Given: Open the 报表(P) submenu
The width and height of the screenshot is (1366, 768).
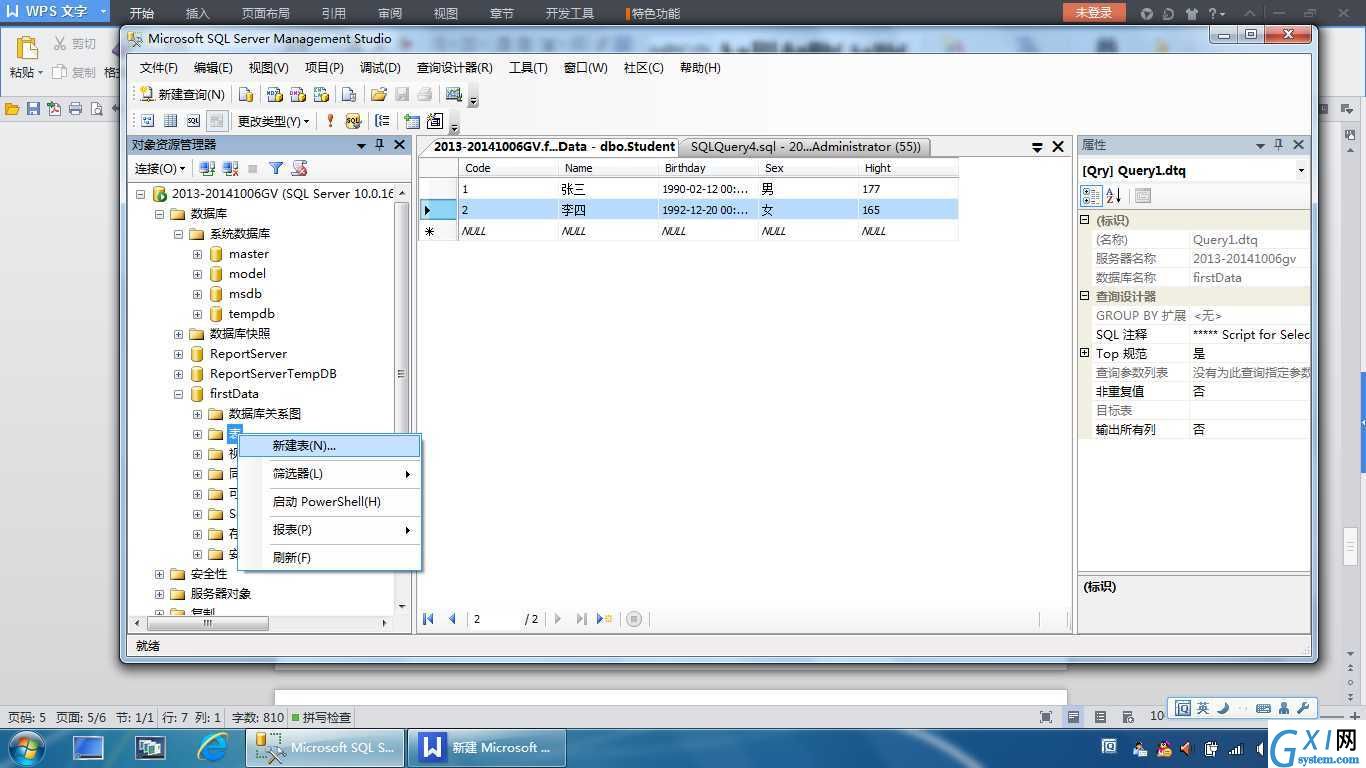Looking at the screenshot, I should (330, 530).
